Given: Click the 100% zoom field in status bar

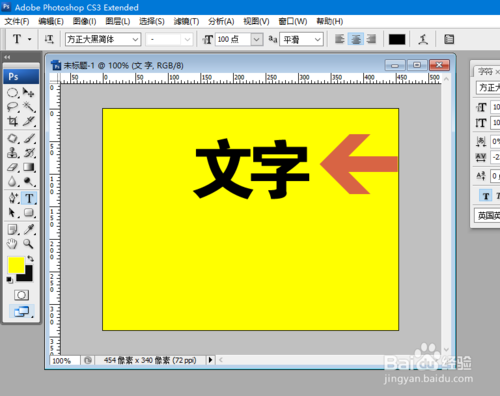Looking at the screenshot, I should point(64,360).
